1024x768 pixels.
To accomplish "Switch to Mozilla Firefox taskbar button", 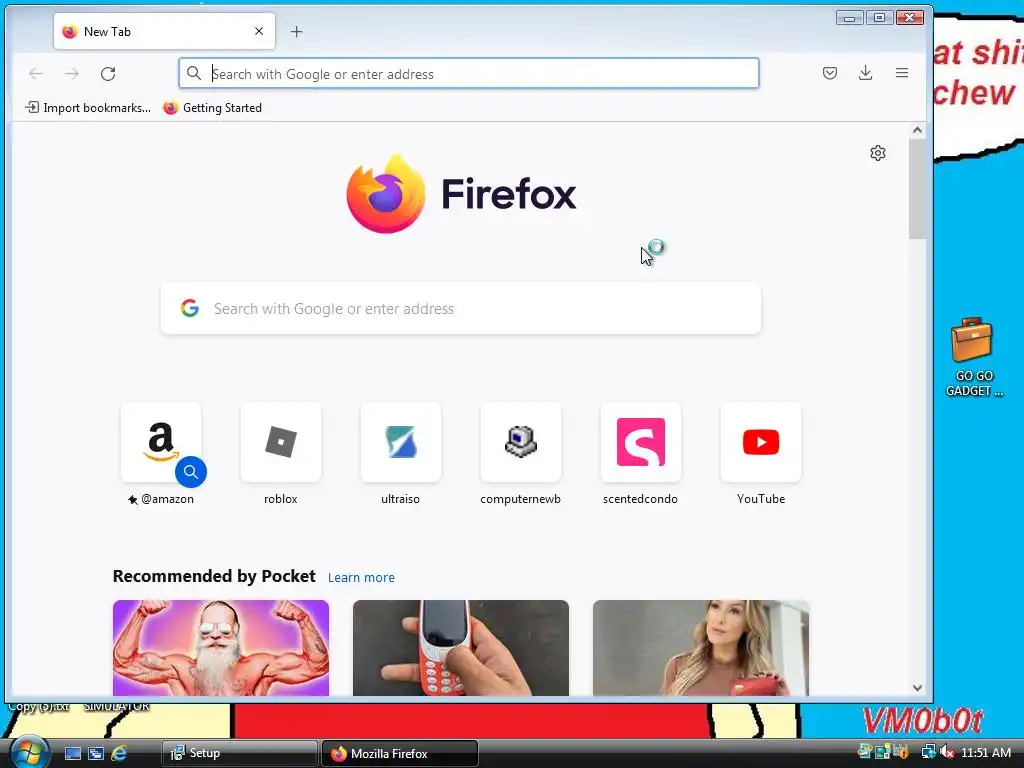I will point(400,753).
